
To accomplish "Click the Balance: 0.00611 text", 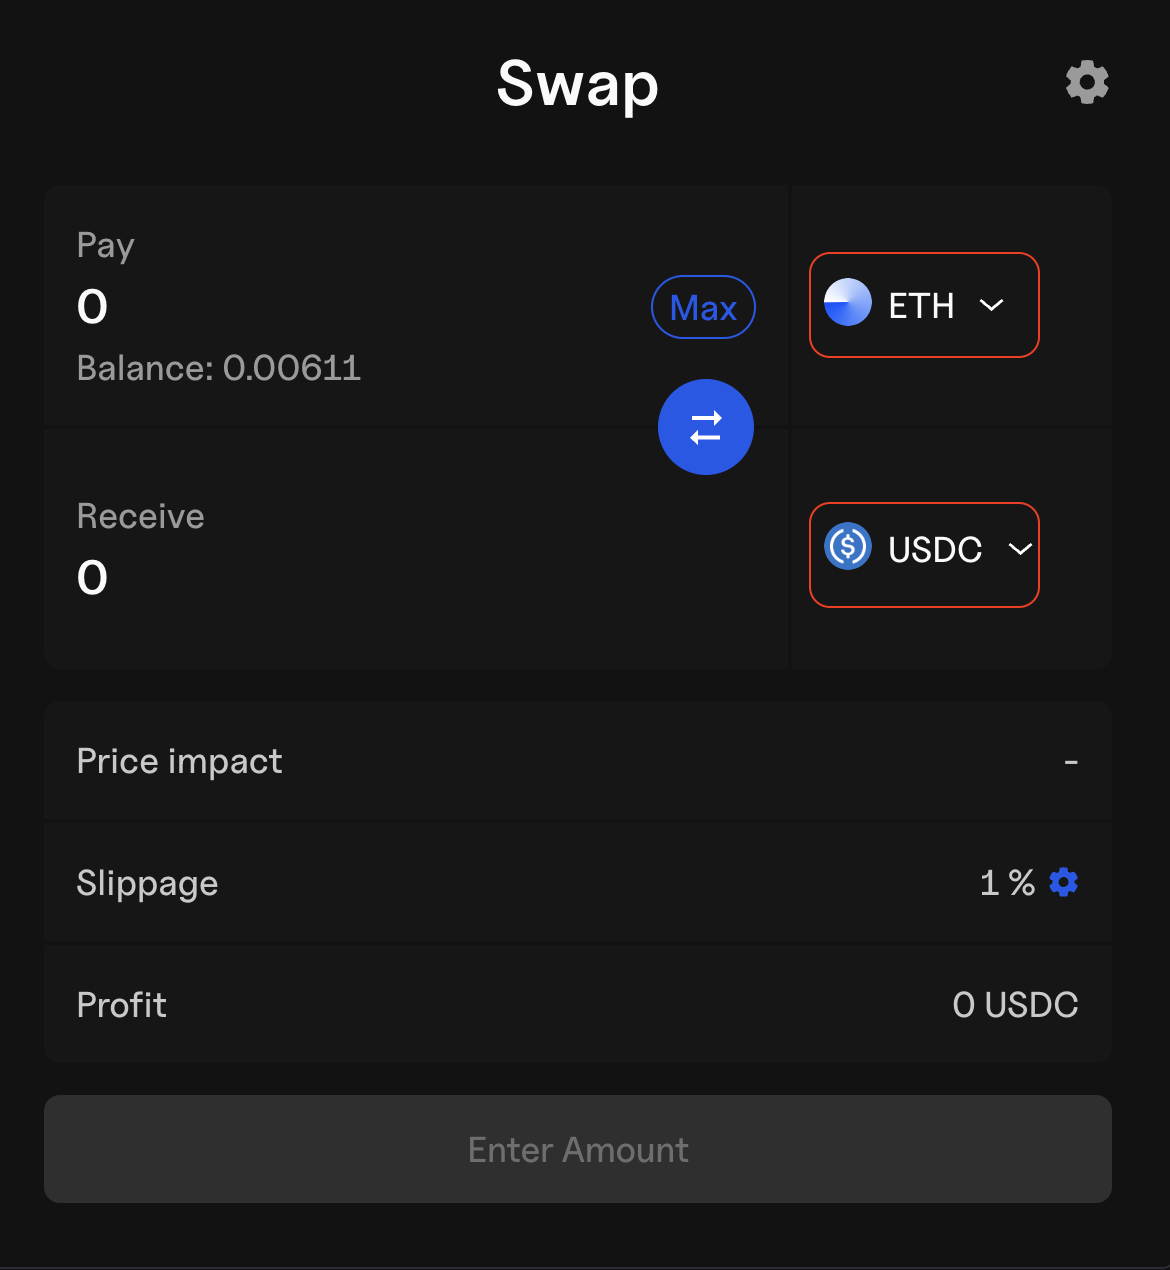I will [x=219, y=368].
